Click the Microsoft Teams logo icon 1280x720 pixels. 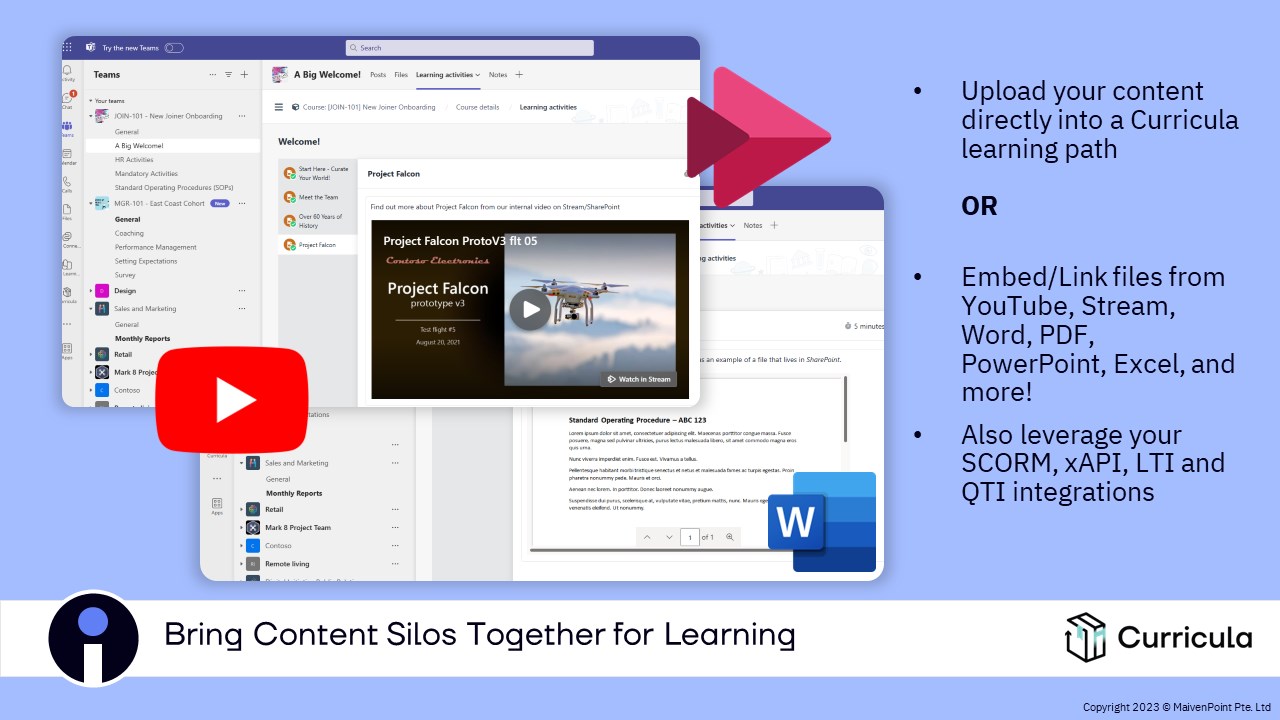[x=90, y=47]
